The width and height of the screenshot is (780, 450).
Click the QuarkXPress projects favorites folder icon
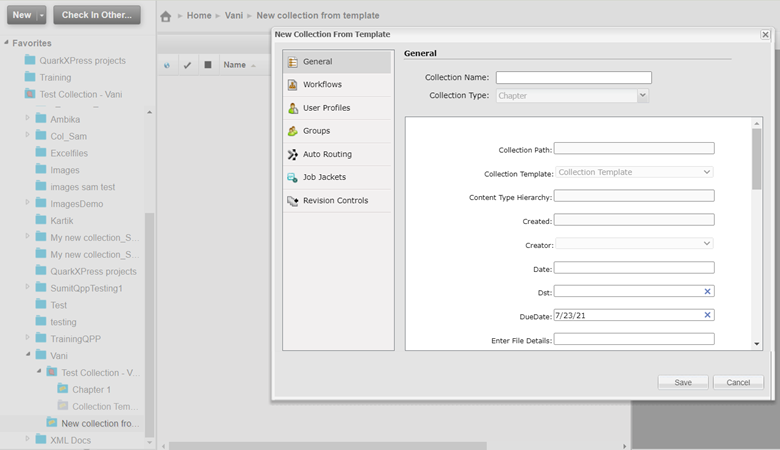pyautogui.click(x=30, y=60)
